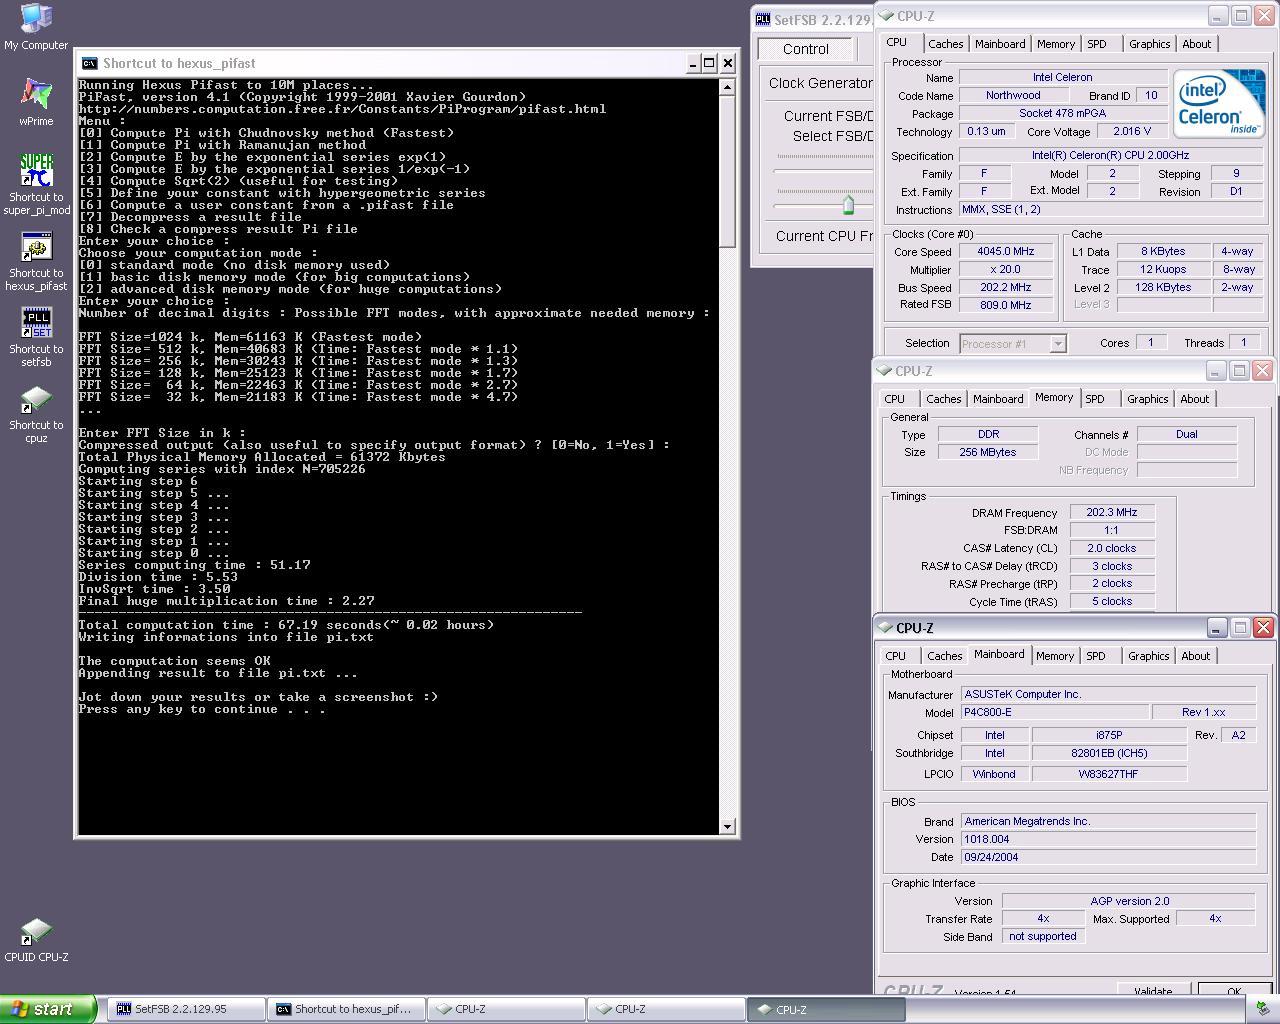1280x1024 pixels.
Task: Click the Total computation time console line
Action: 286,625
